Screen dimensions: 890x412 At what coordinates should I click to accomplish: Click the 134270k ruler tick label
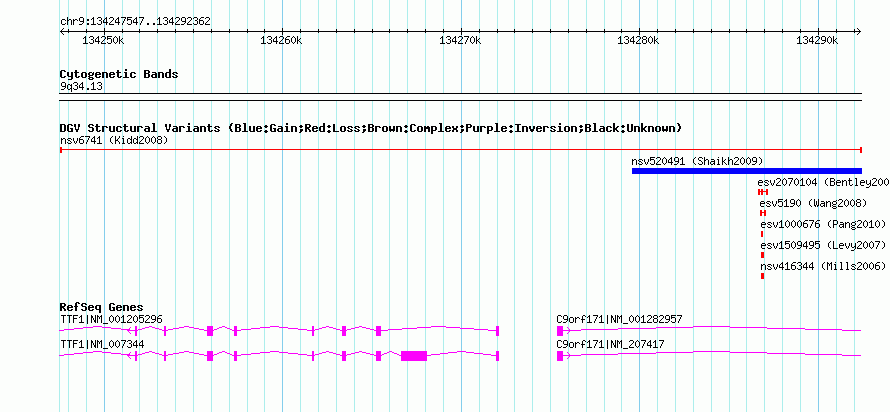[x=461, y=41]
